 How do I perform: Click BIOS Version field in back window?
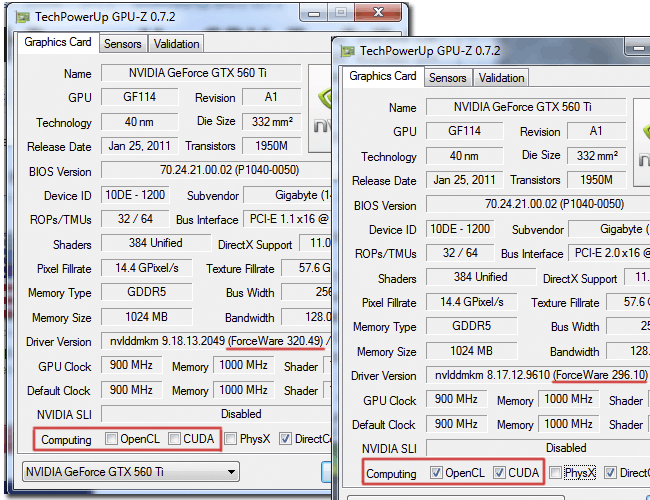(x=216, y=170)
